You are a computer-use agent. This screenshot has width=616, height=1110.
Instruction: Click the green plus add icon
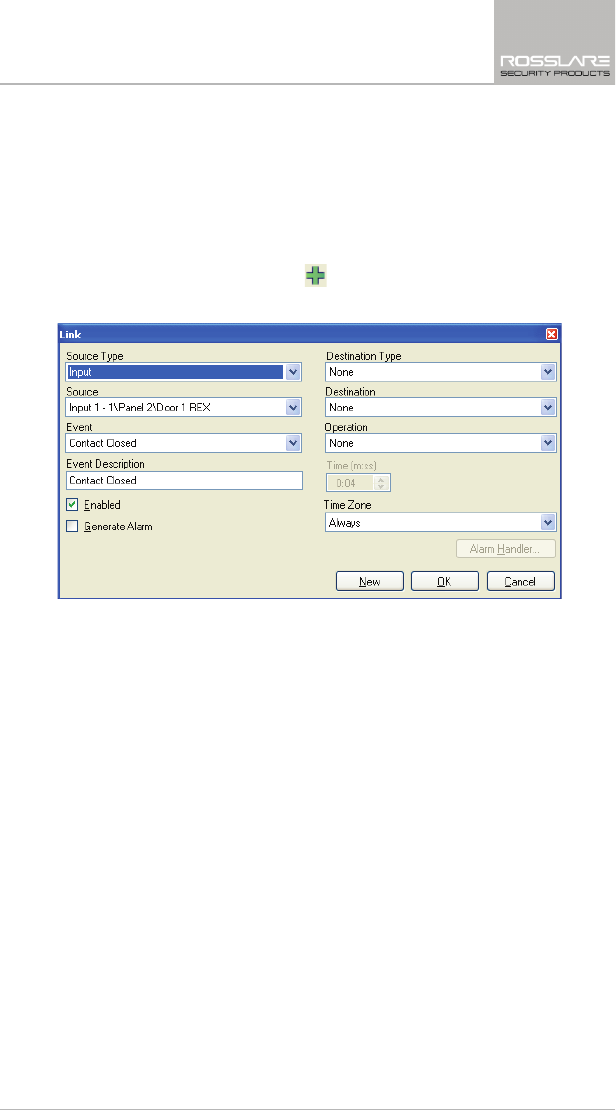coord(315,275)
